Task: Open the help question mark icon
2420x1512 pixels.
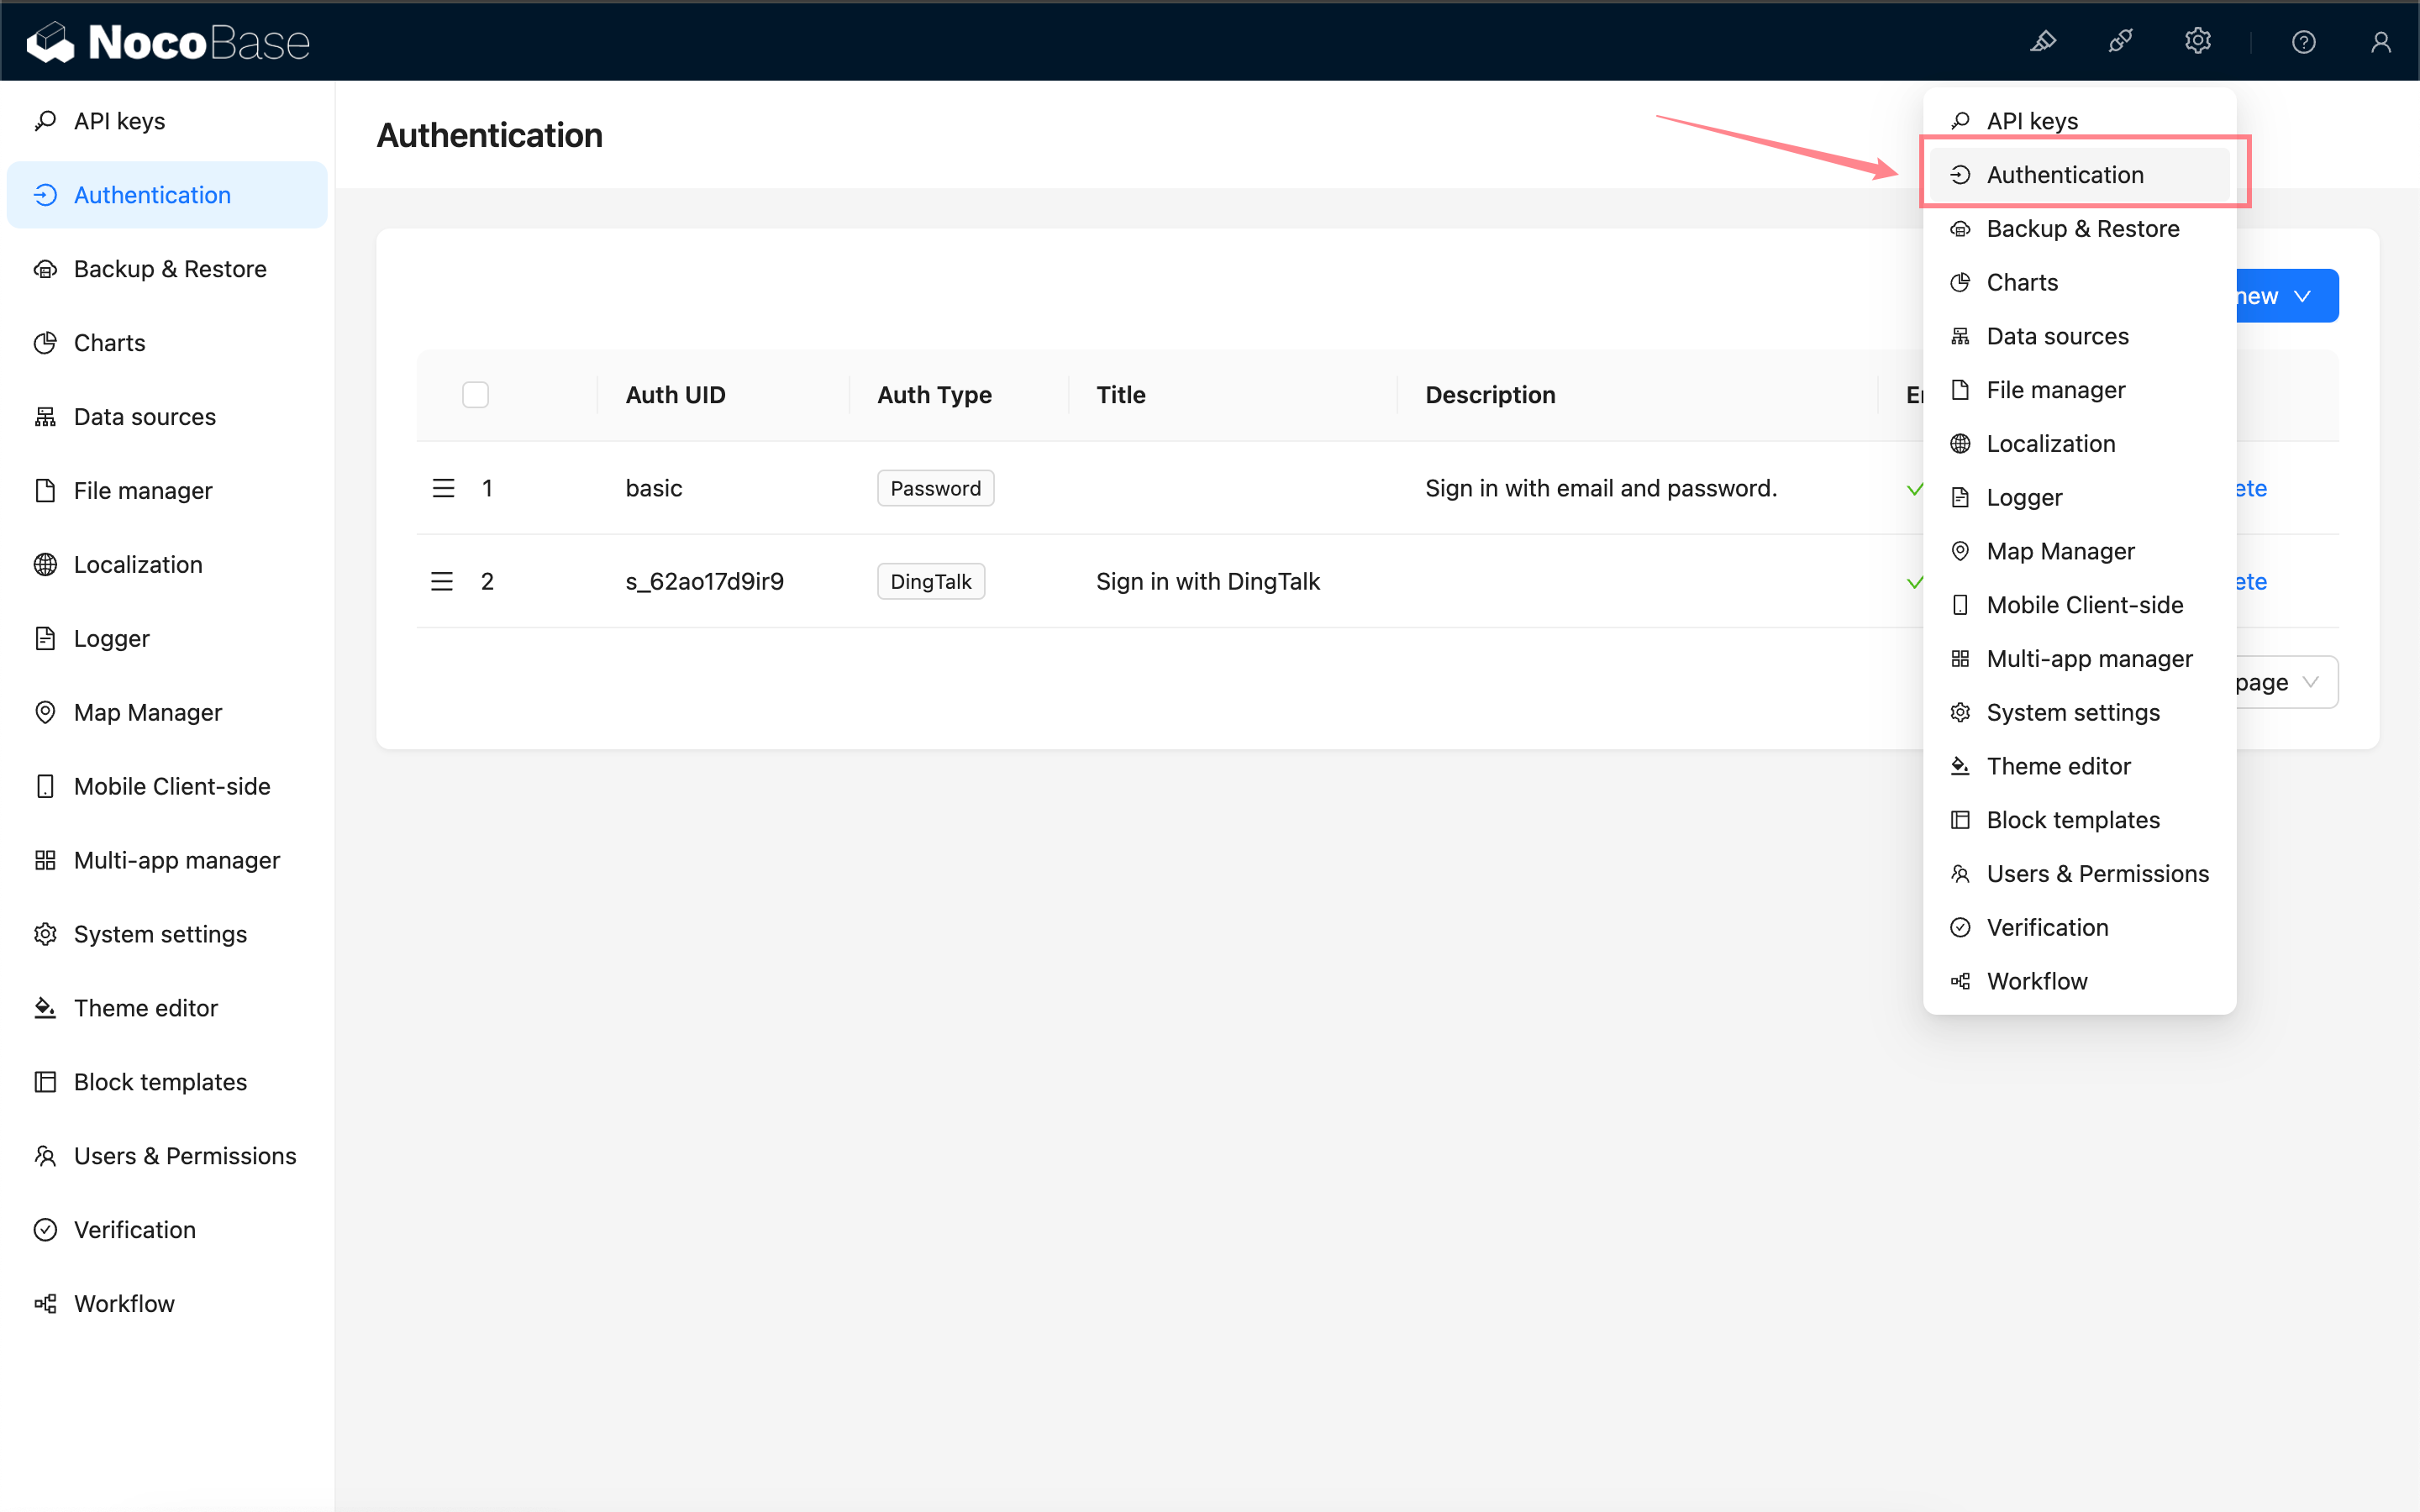Action: click(2303, 42)
